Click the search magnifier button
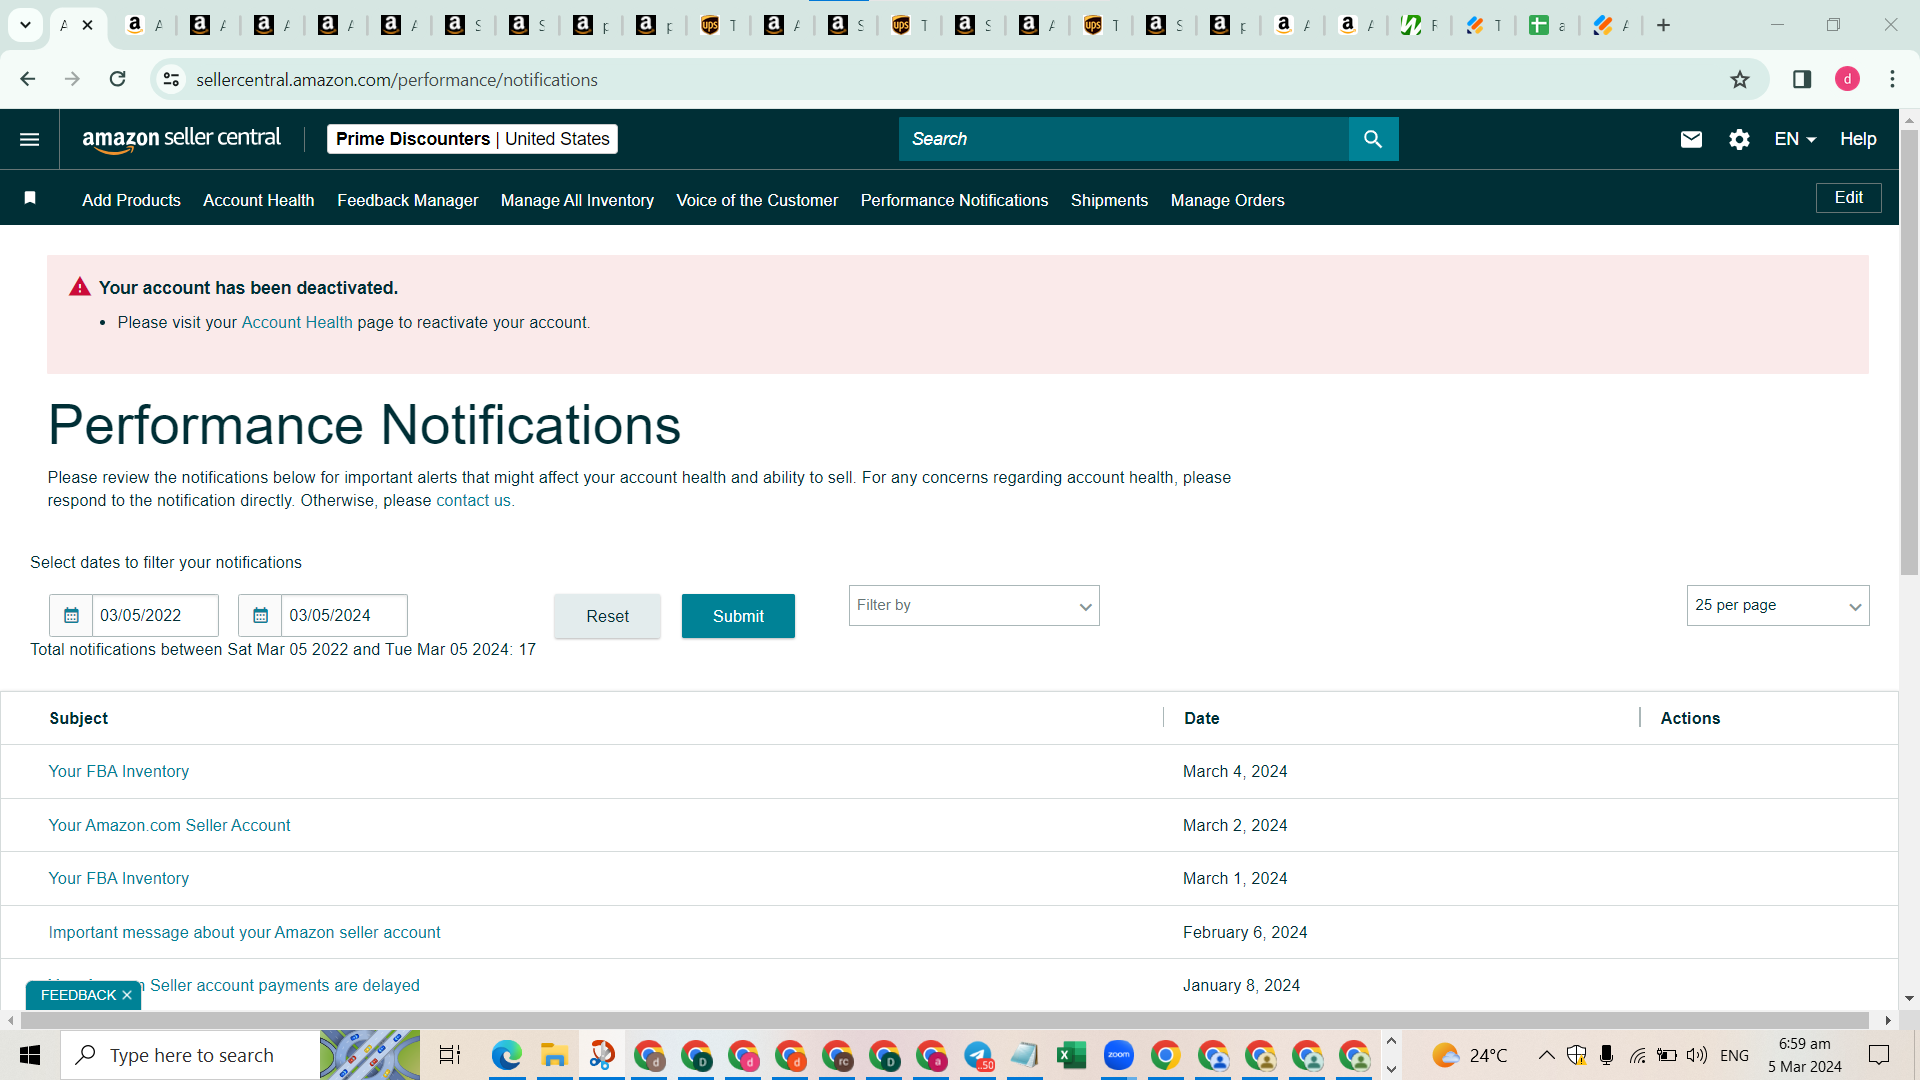 [x=1373, y=139]
